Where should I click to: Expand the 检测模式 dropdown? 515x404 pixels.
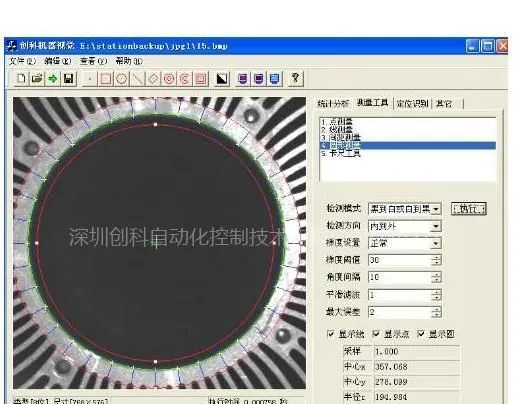coord(436,209)
